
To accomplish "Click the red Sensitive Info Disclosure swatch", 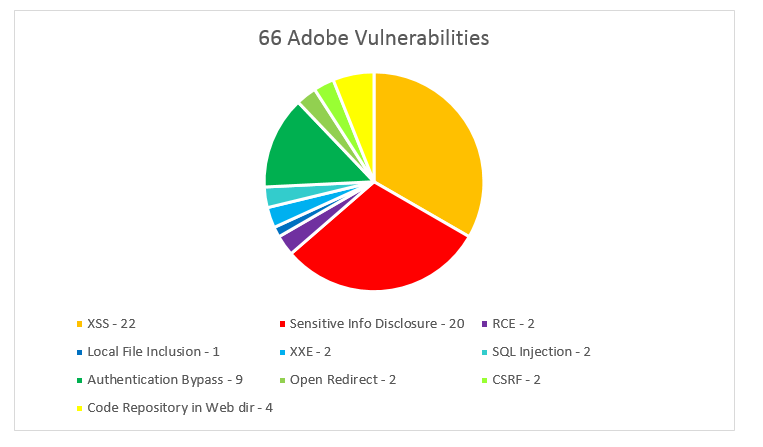I will [282, 324].
